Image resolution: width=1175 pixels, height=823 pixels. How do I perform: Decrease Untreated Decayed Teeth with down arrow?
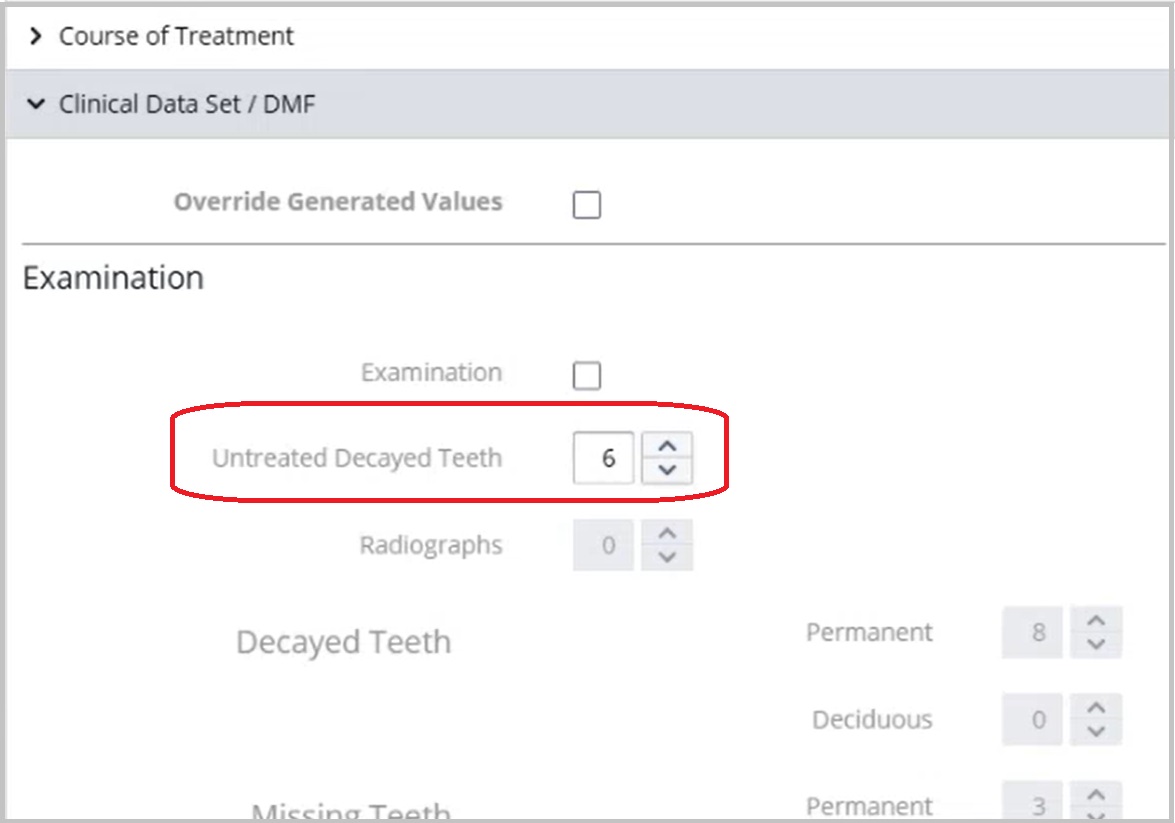click(x=667, y=471)
